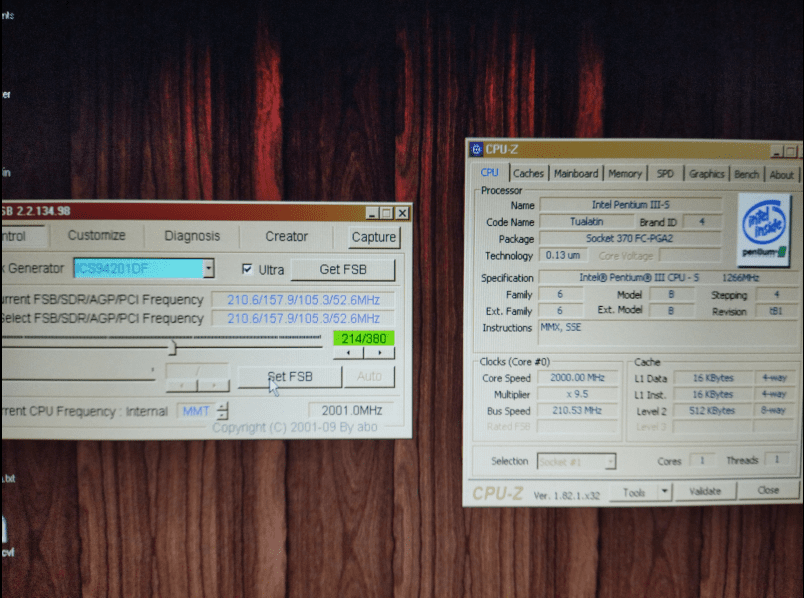Click the processor Name field Intel Pentium III-S

(631, 205)
